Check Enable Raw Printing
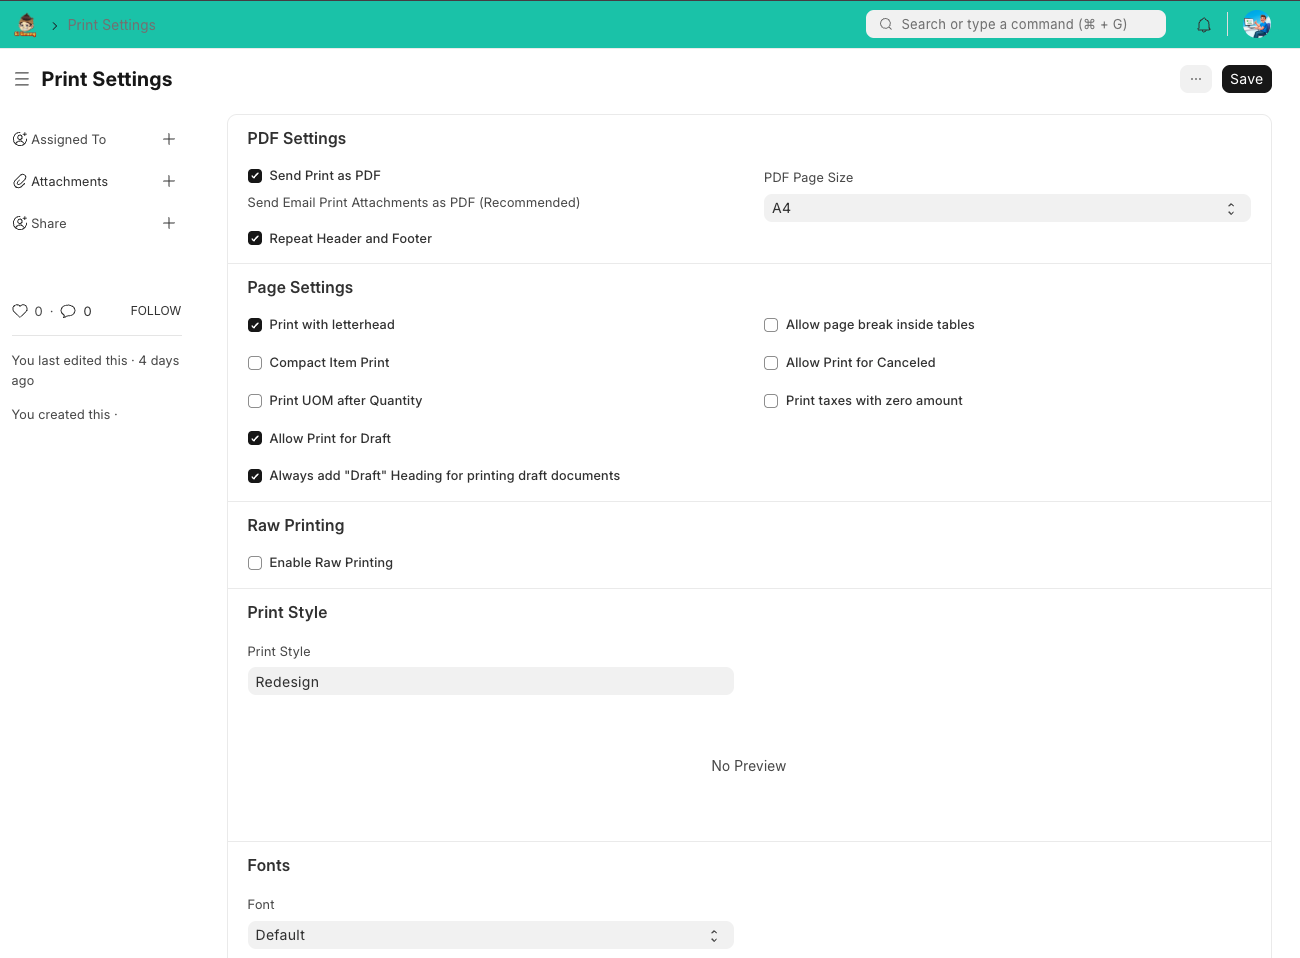Screen dimensions: 1300x958 coord(255,563)
